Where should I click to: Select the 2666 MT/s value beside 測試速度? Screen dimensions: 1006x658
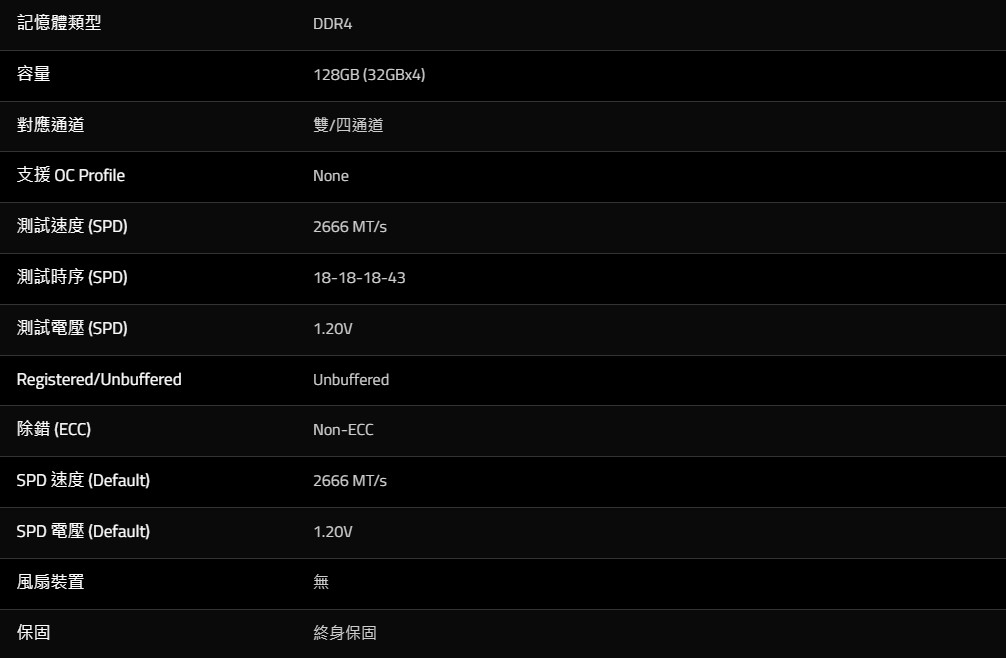coord(350,227)
